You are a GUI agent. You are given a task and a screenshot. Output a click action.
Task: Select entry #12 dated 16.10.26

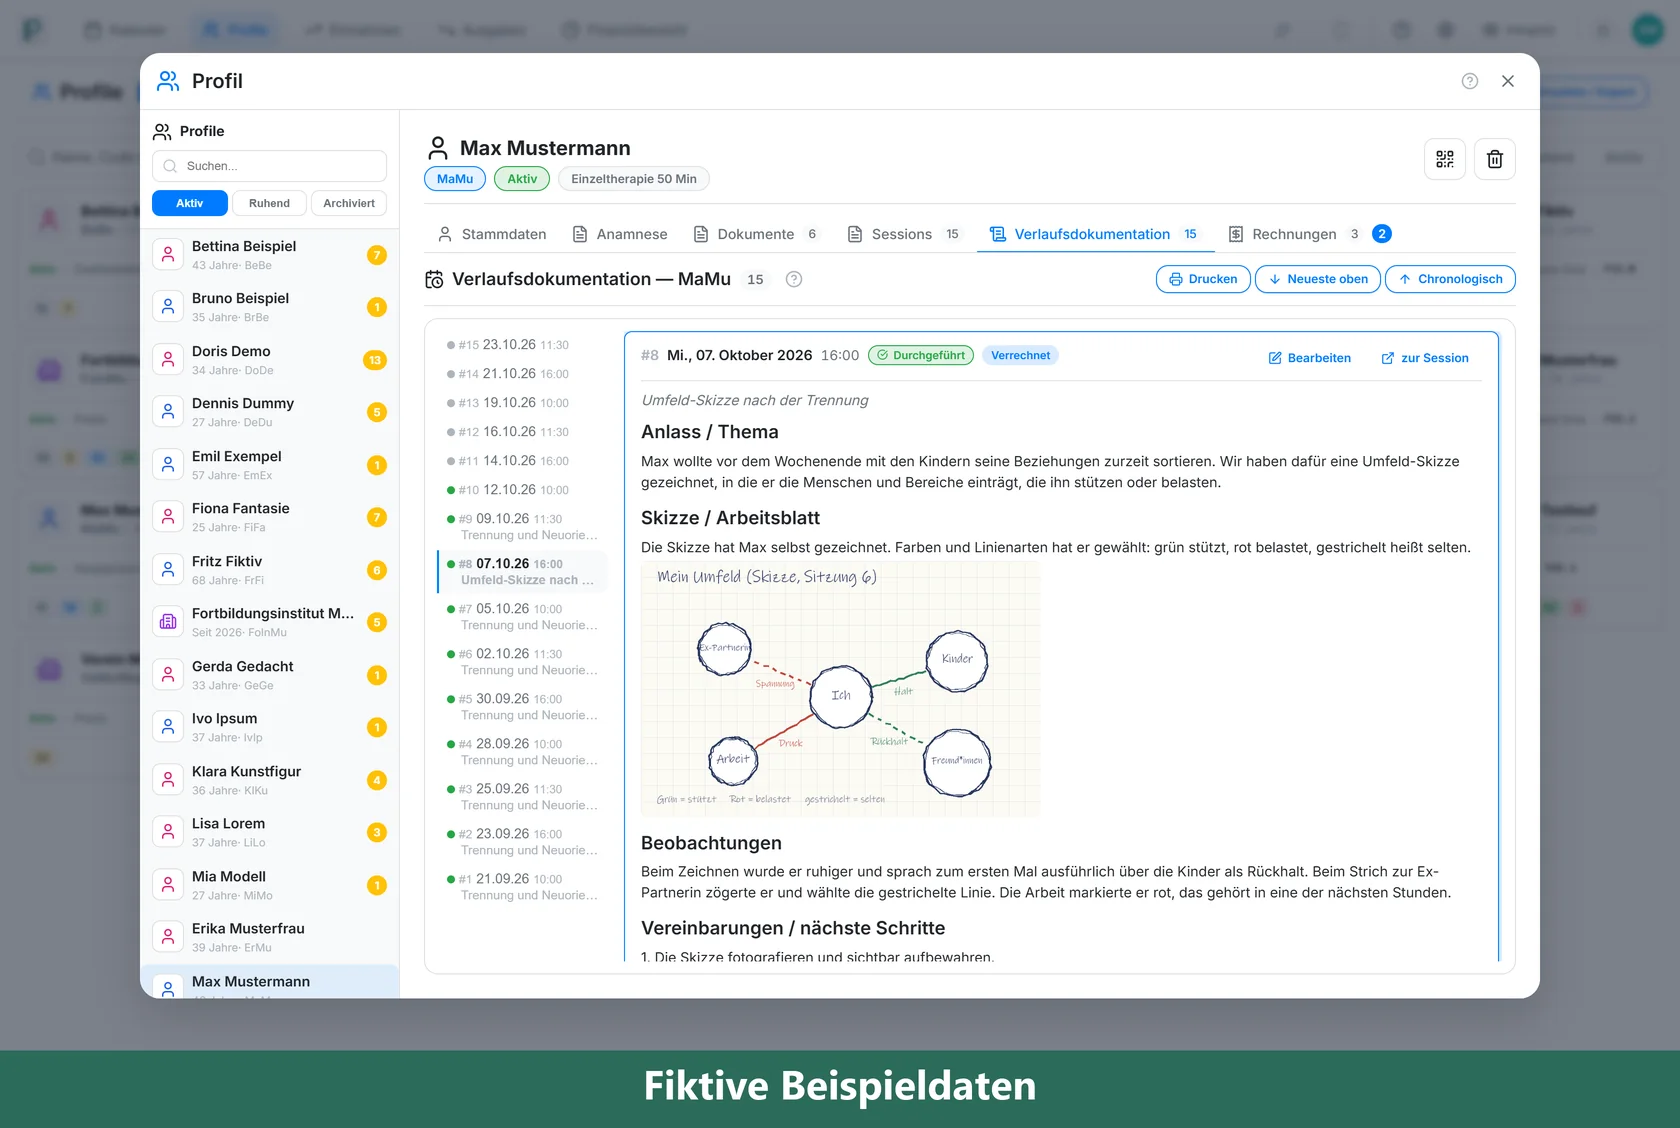click(522, 432)
